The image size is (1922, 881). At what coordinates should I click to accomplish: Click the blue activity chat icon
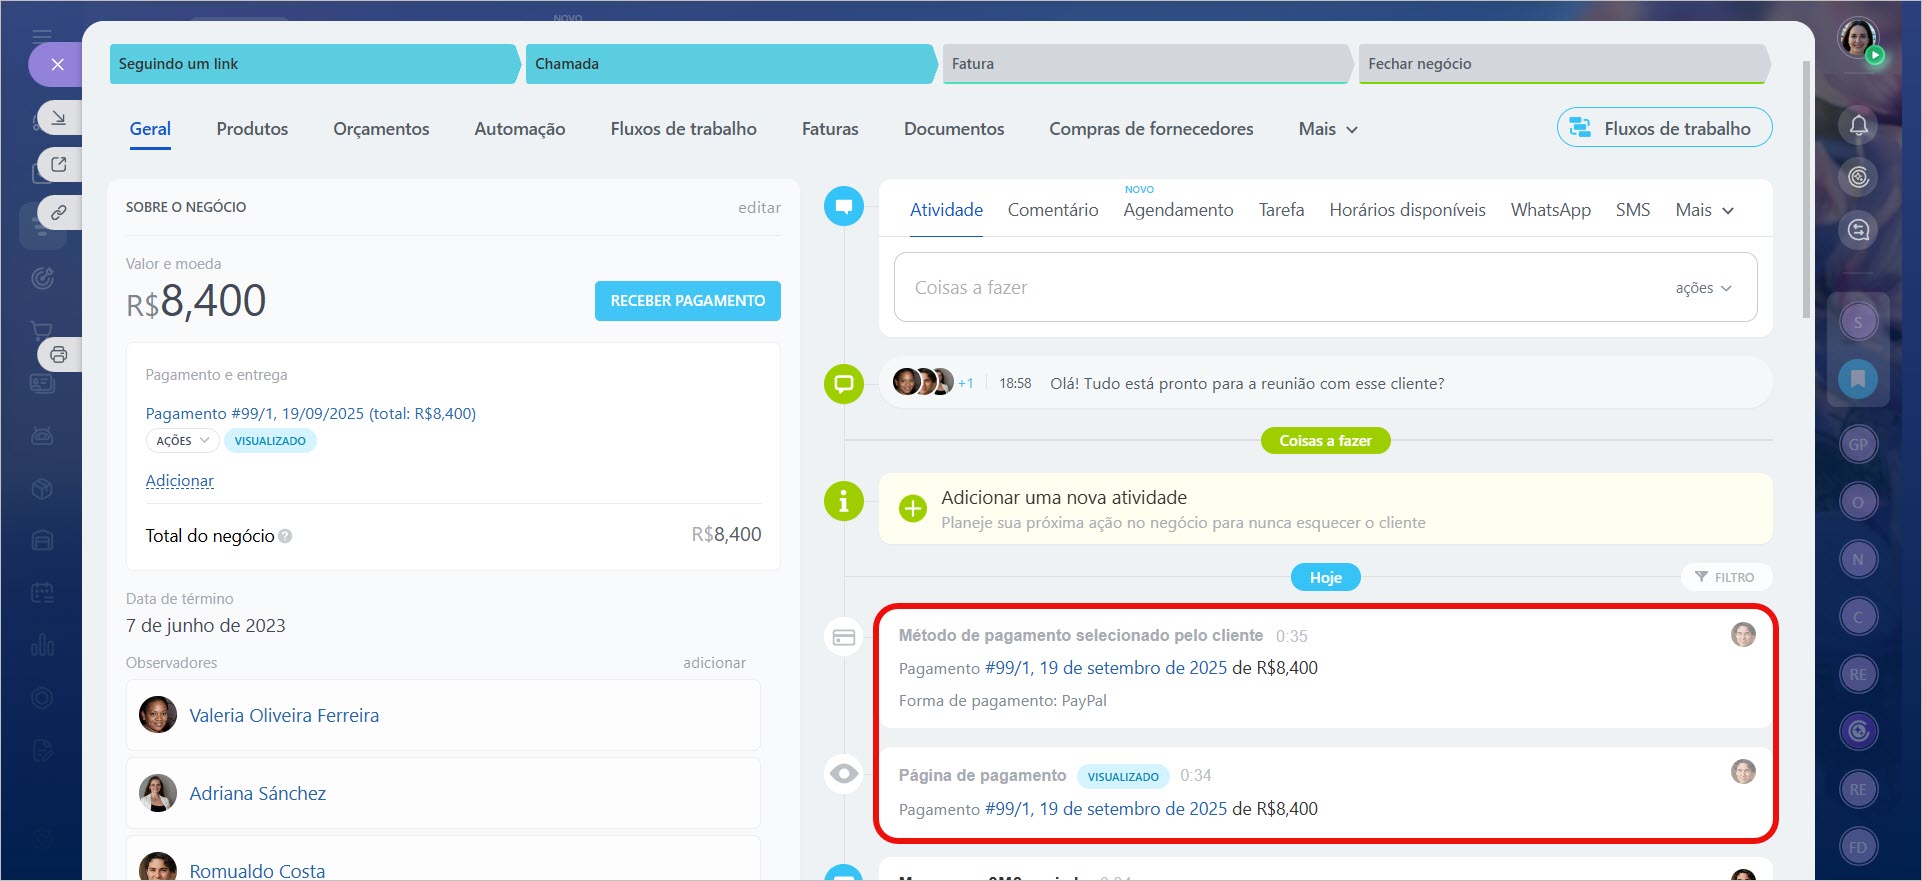[x=844, y=207]
